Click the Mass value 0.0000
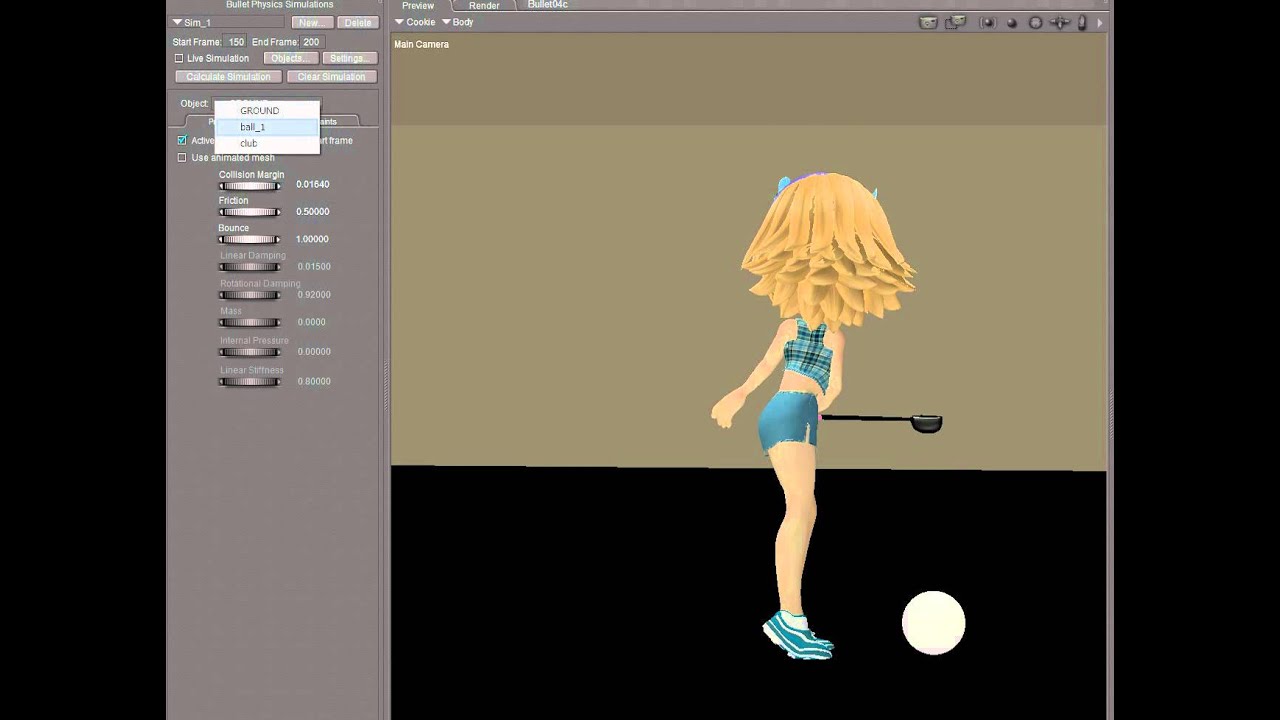 point(312,322)
